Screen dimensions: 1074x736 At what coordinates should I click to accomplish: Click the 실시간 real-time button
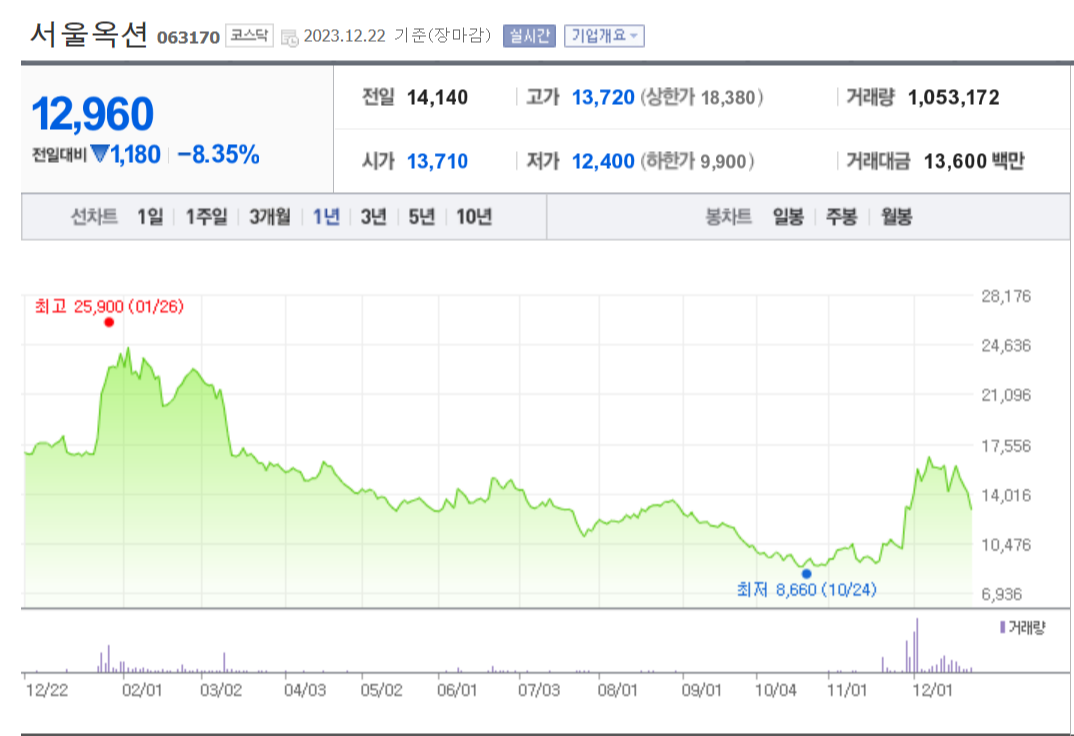[x=529, y=36]
